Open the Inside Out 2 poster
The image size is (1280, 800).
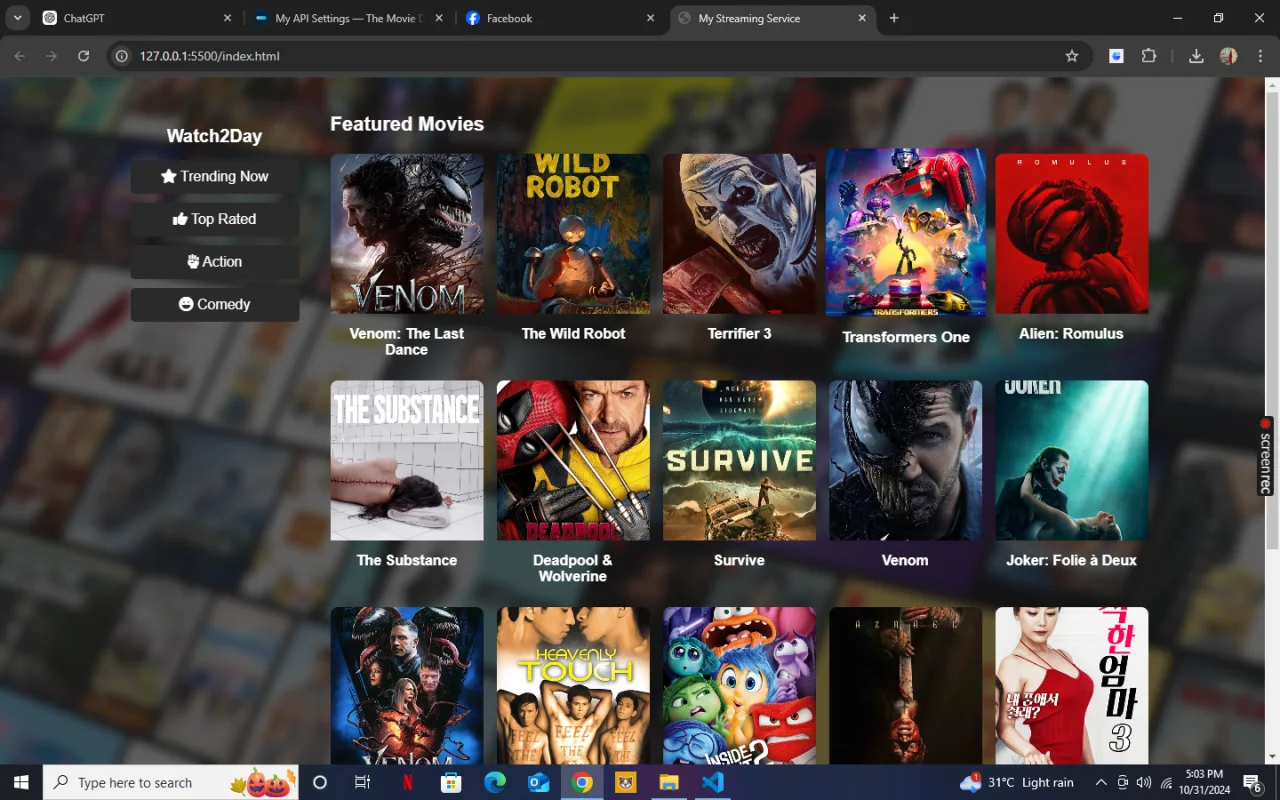739,685
